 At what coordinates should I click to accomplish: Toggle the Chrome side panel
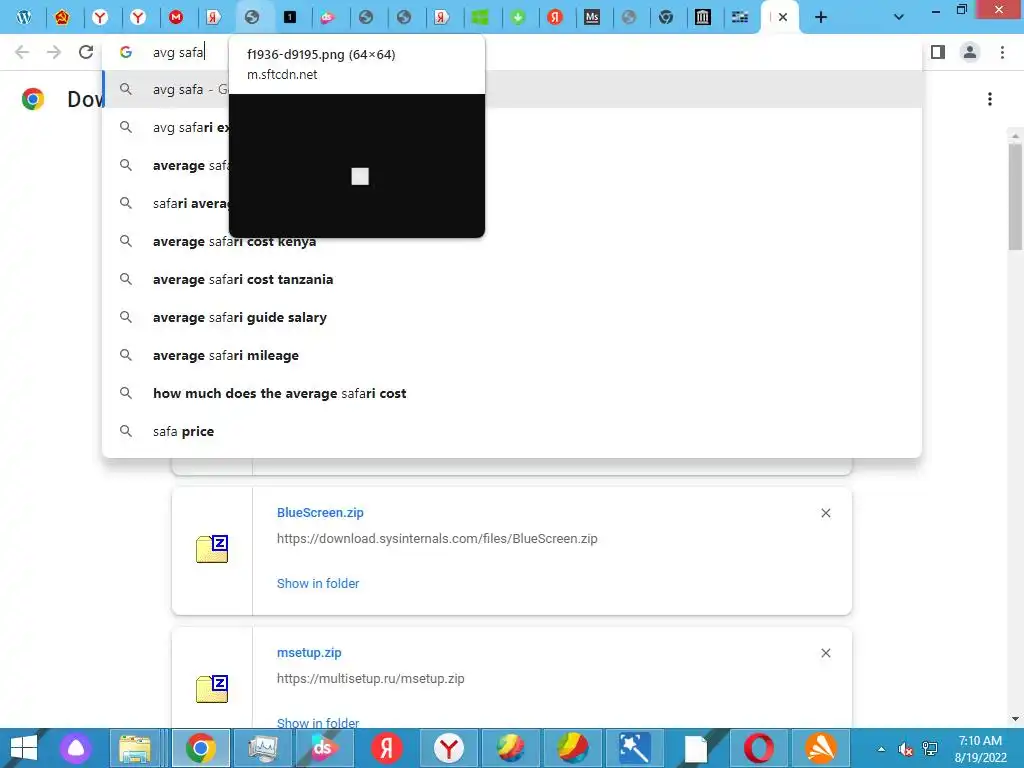coord(938,52)
